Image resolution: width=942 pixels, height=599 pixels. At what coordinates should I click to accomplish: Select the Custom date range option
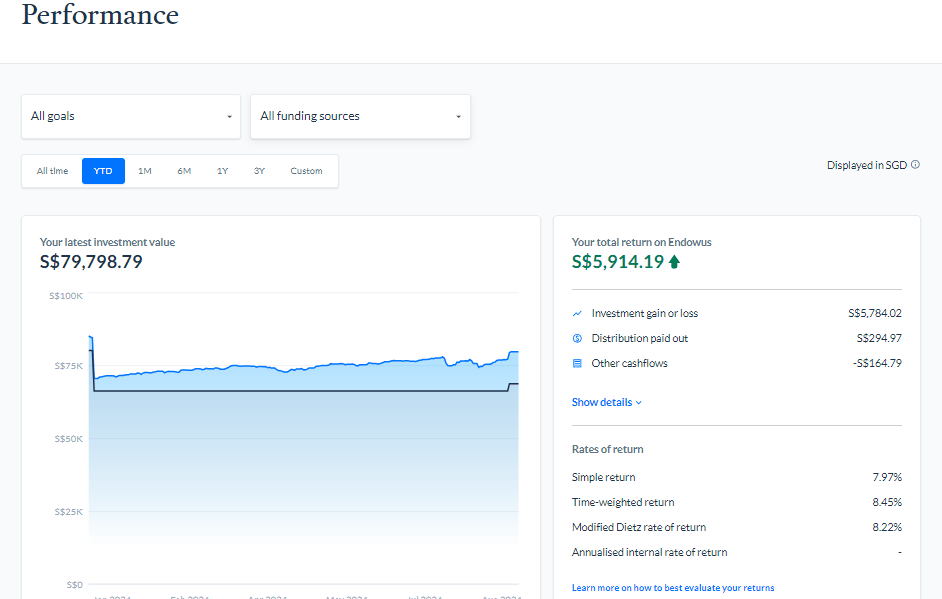tap(306, 171)
